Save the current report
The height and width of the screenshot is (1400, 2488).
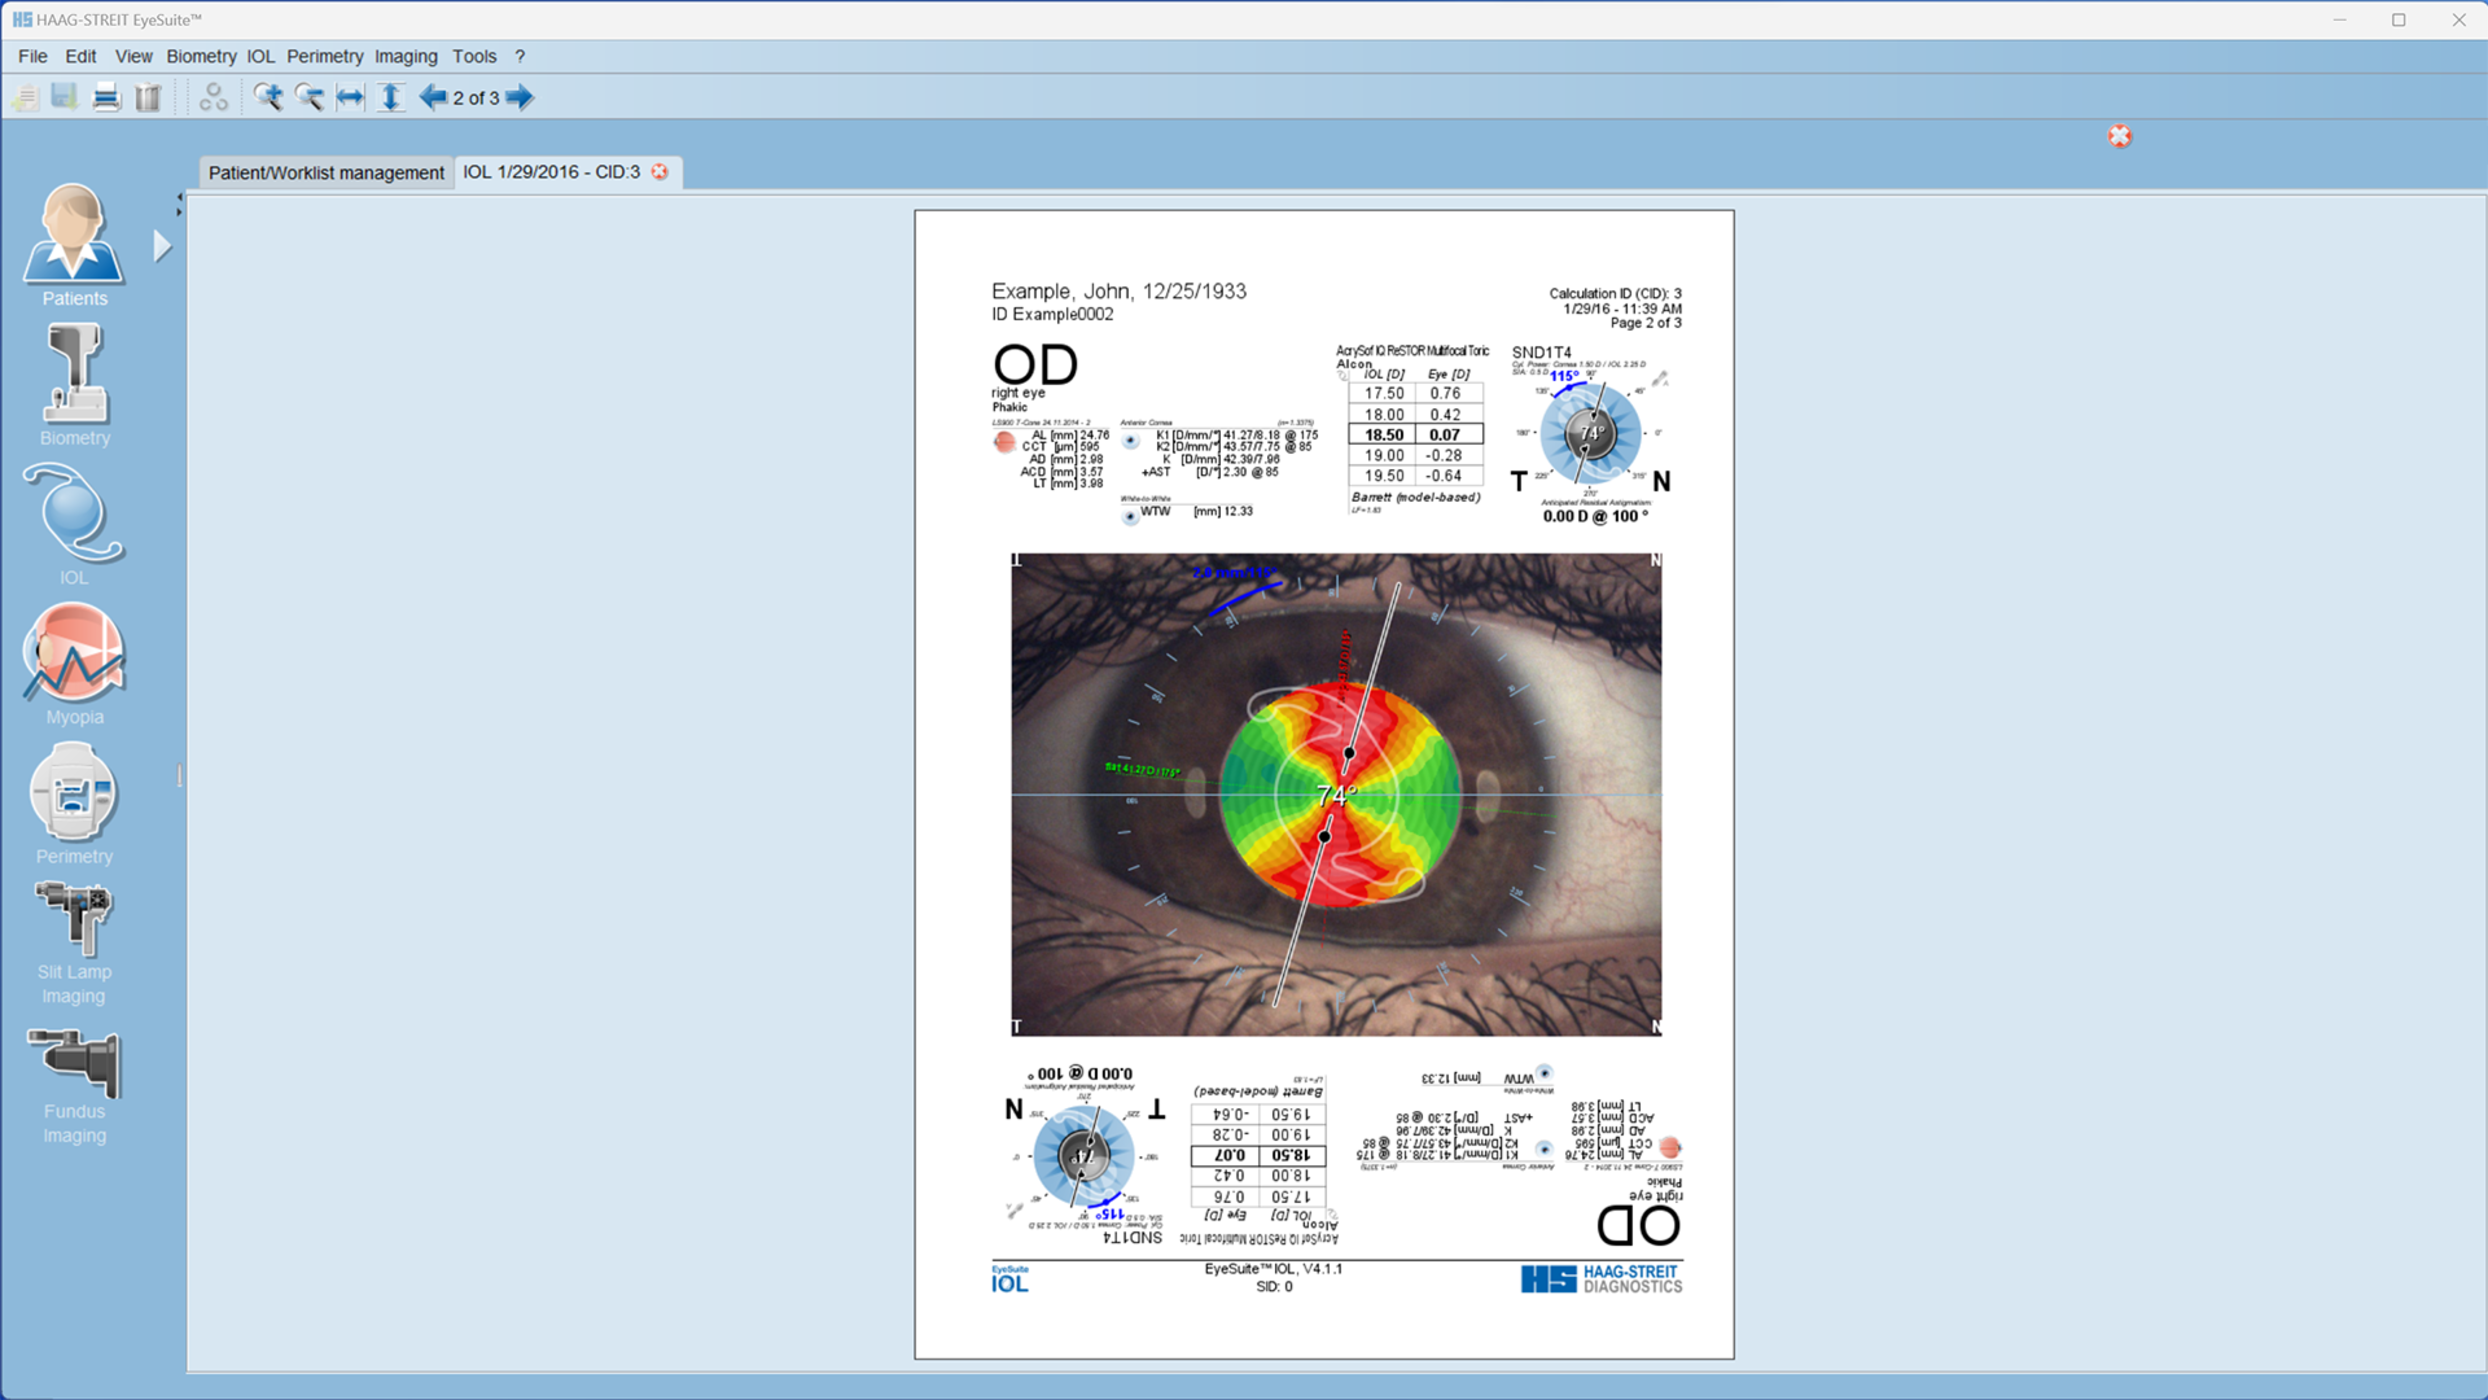[63, 97]
